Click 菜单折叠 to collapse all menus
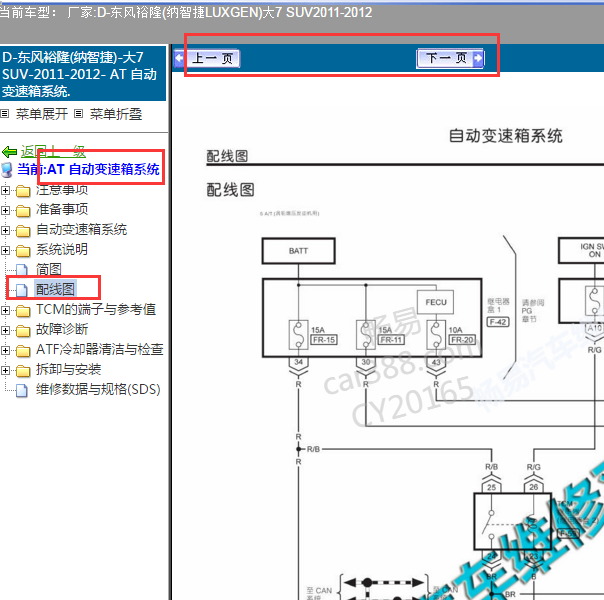This screenshot has height=600, width=604. point(116,114)
